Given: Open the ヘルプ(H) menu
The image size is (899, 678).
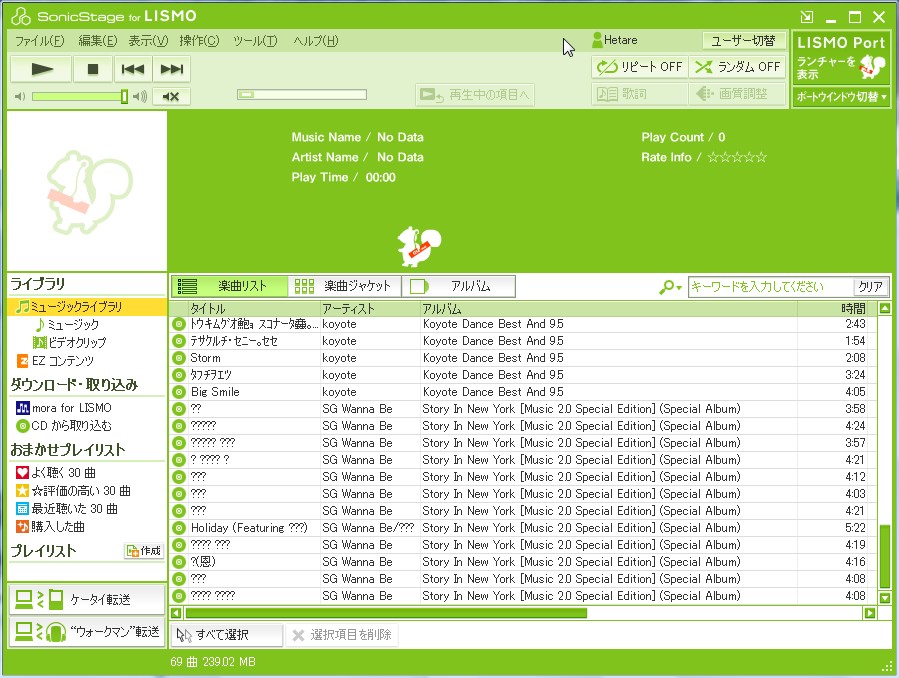Looking at the screenshot, I should tap(315, 41).
